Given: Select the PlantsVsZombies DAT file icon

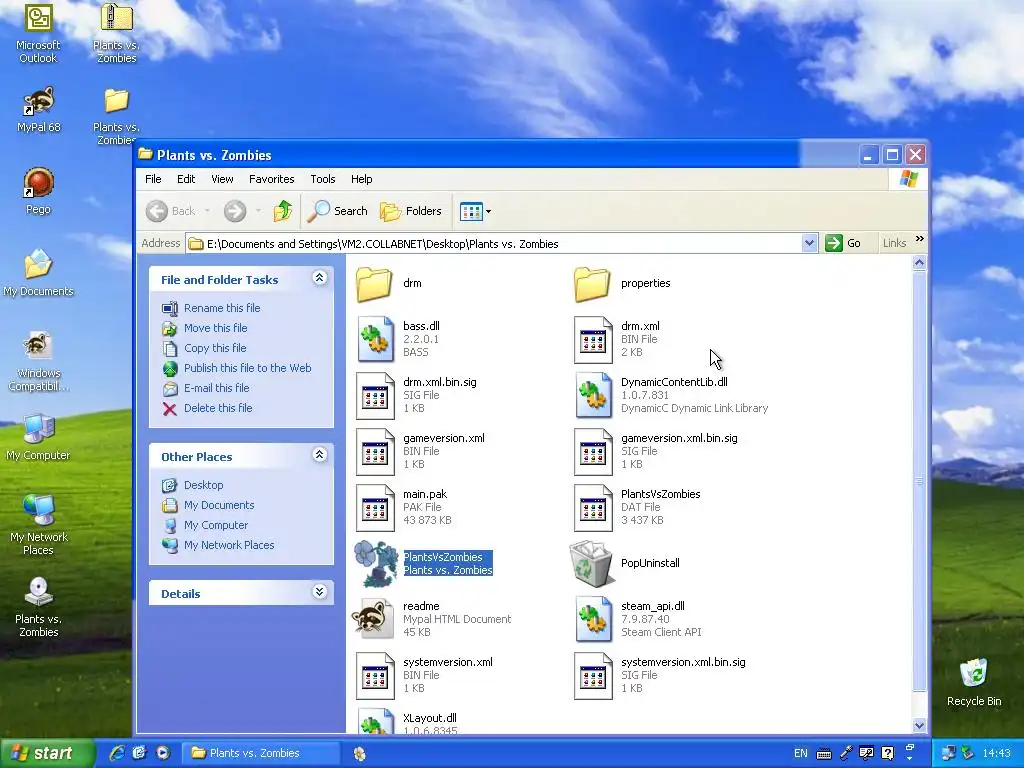Looking at the screenshot, I should point(593,507).
